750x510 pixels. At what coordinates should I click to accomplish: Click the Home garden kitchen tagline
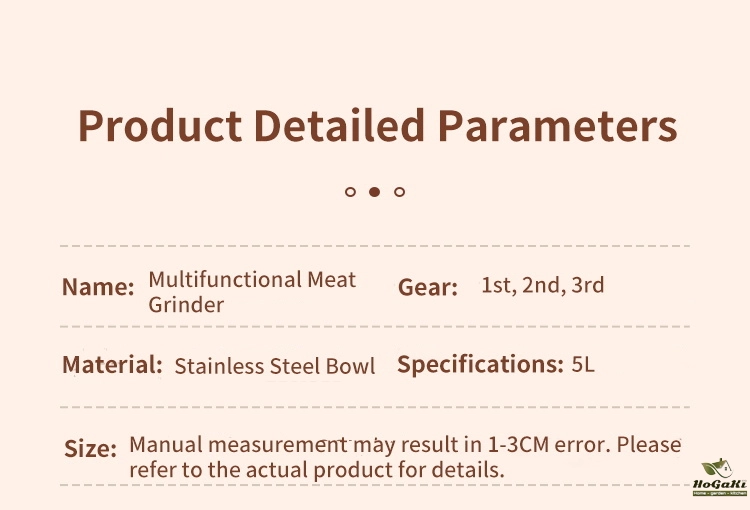click(x=720, y=493)
